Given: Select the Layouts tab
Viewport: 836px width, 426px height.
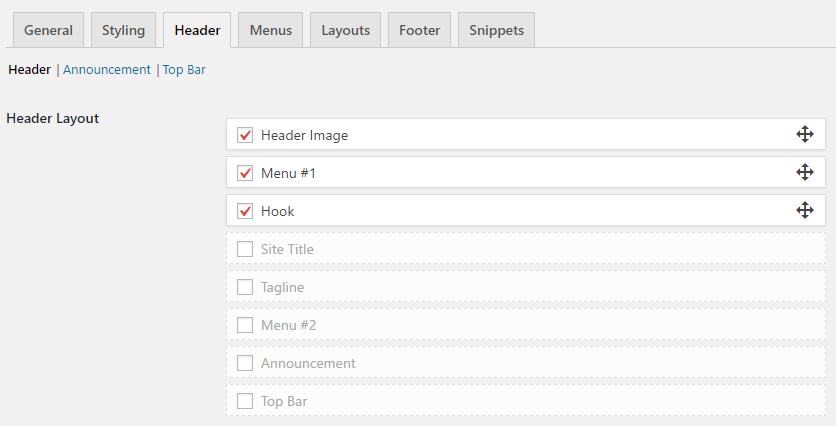Looking at the screenshot, I should coord(345,30).
